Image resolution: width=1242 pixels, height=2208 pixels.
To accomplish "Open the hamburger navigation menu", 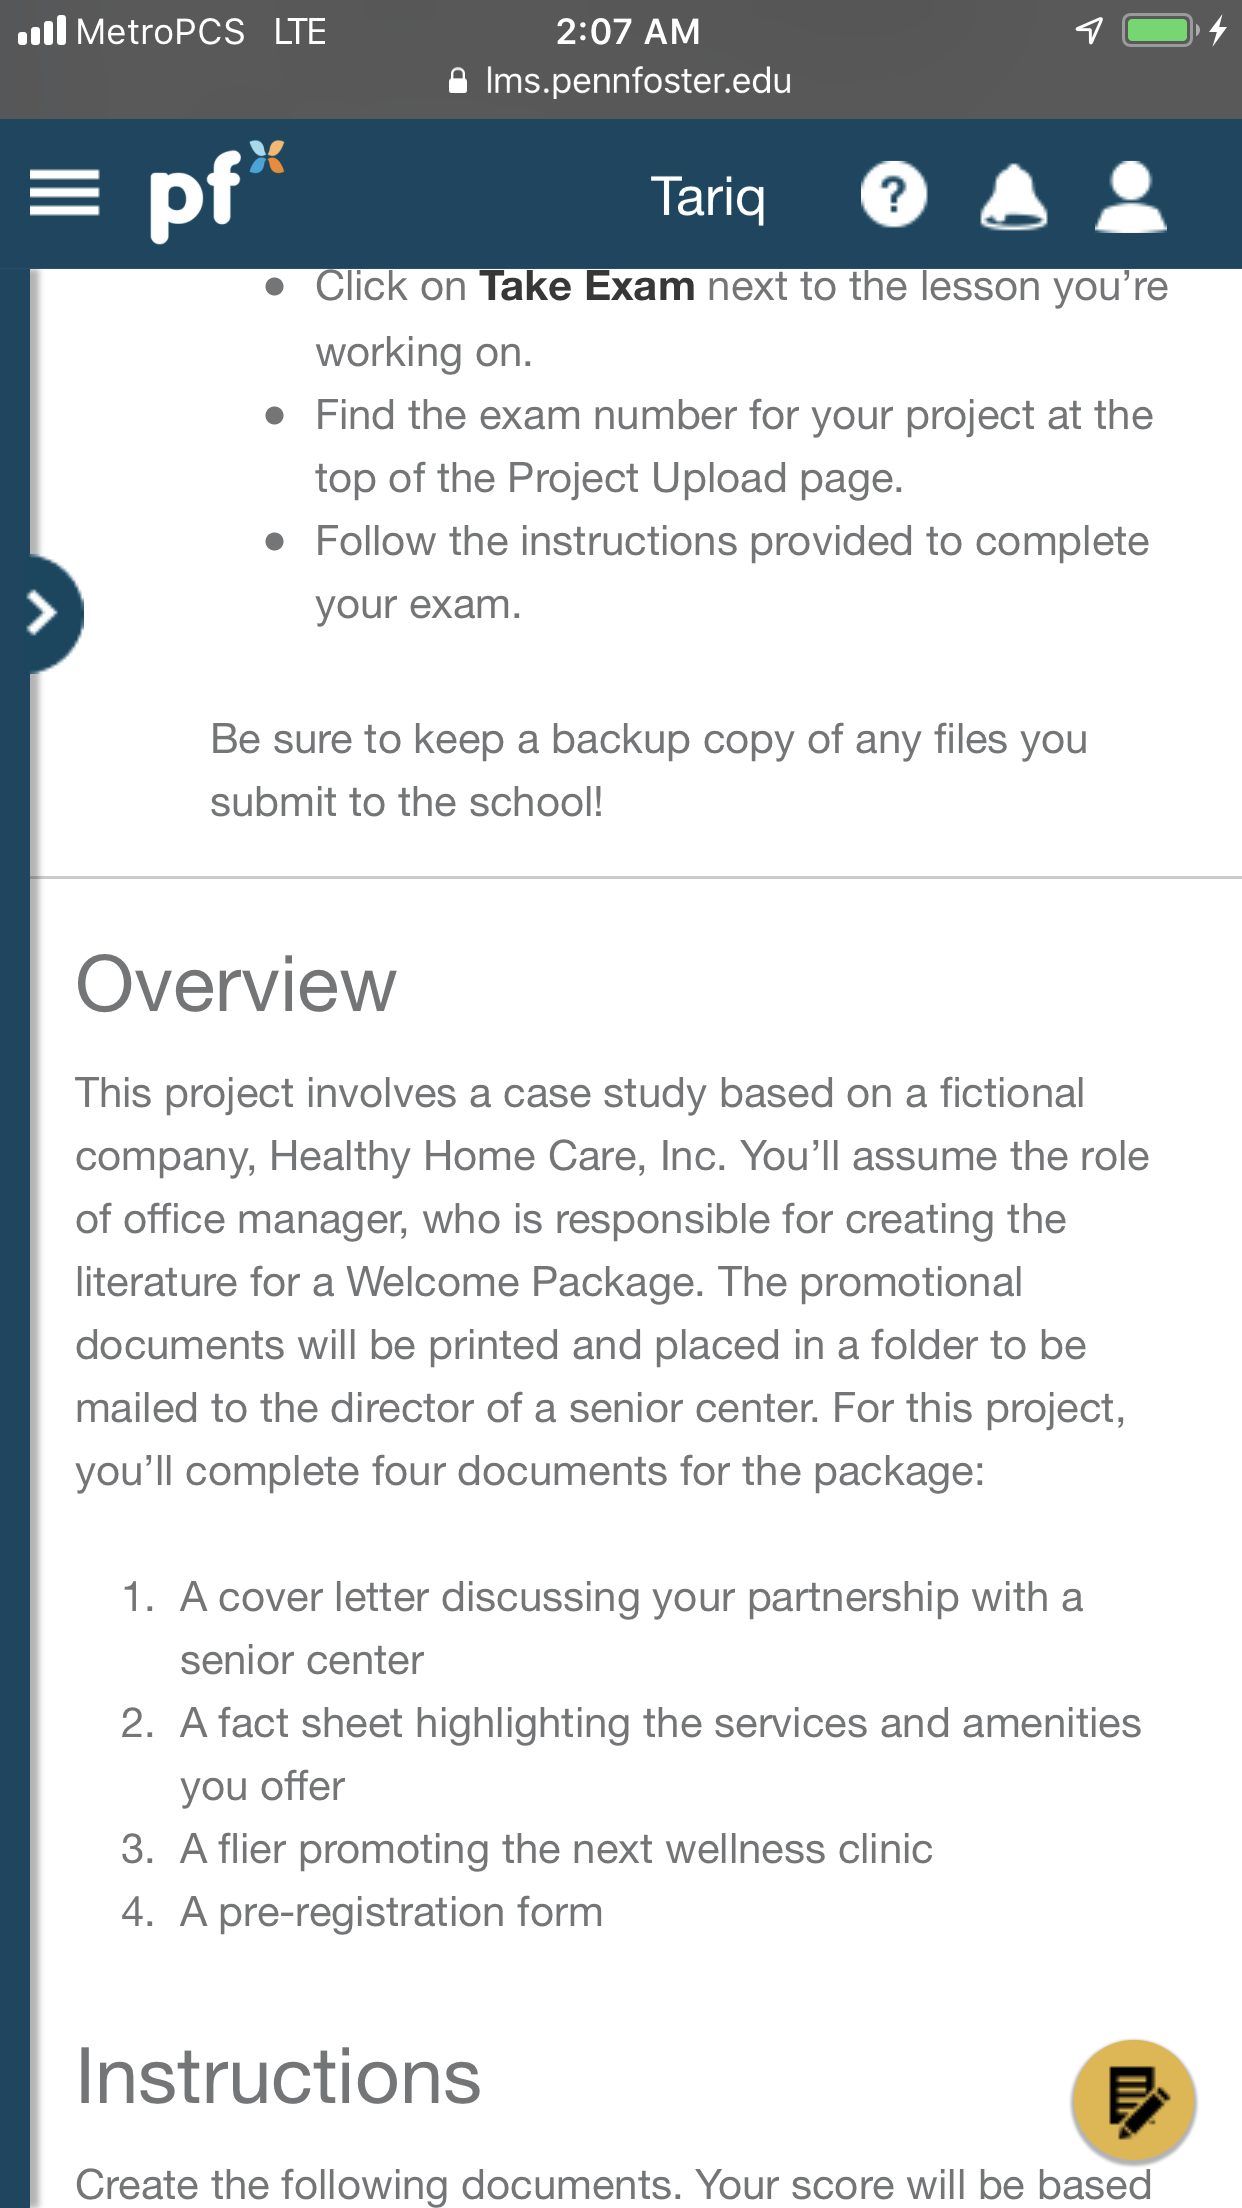I will (64, 193).
